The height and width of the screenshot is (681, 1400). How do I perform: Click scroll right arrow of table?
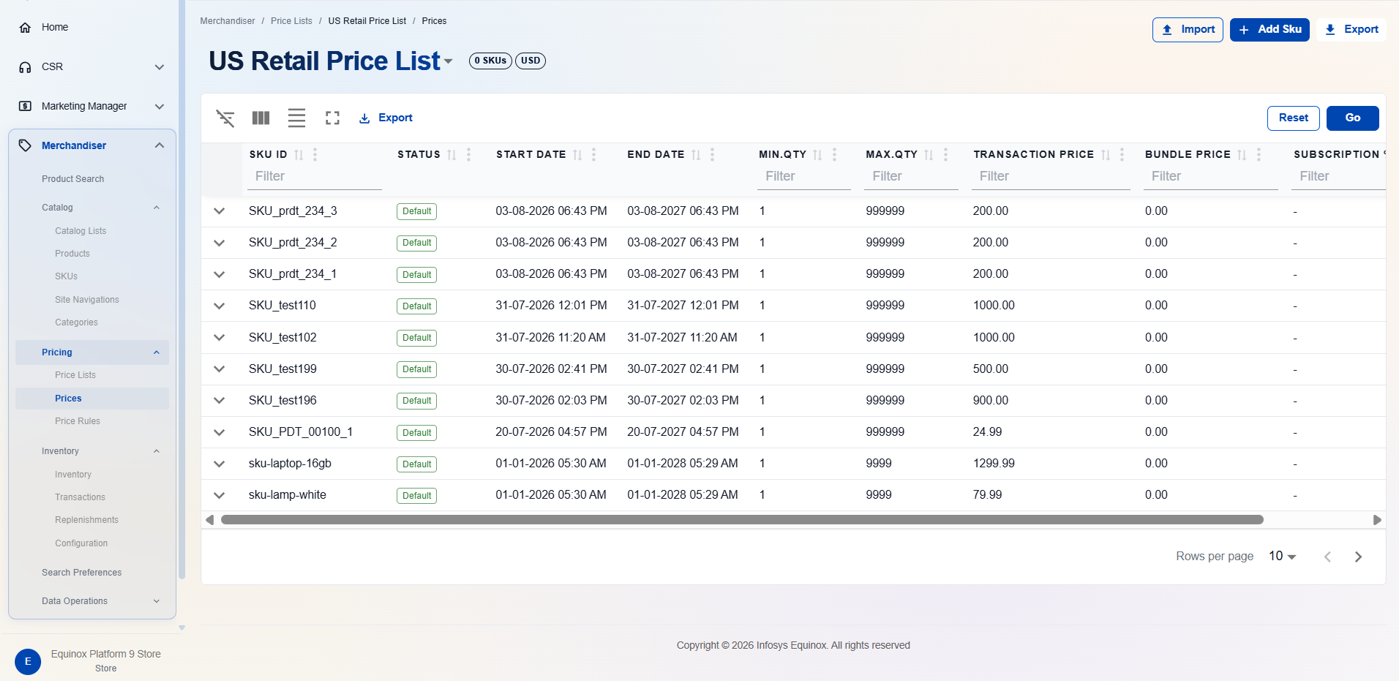click(x=1377, y=520)
